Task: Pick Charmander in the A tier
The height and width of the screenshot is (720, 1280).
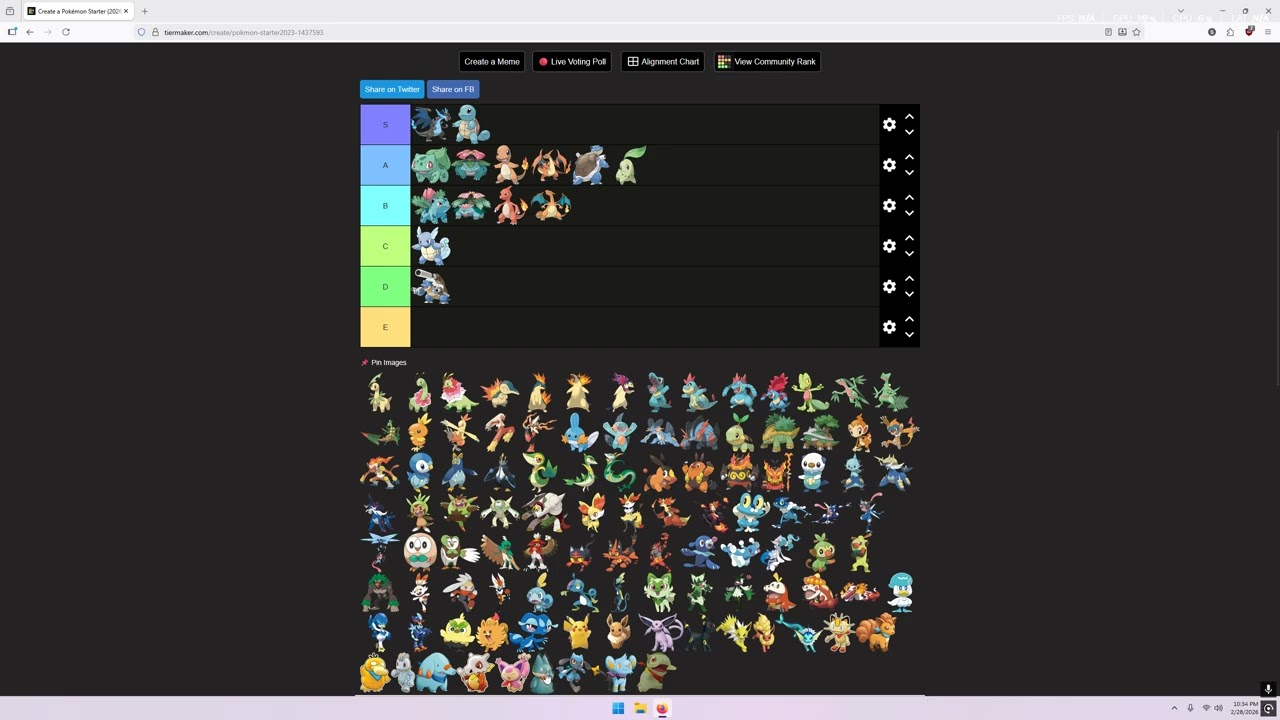Action: point(511,165)
